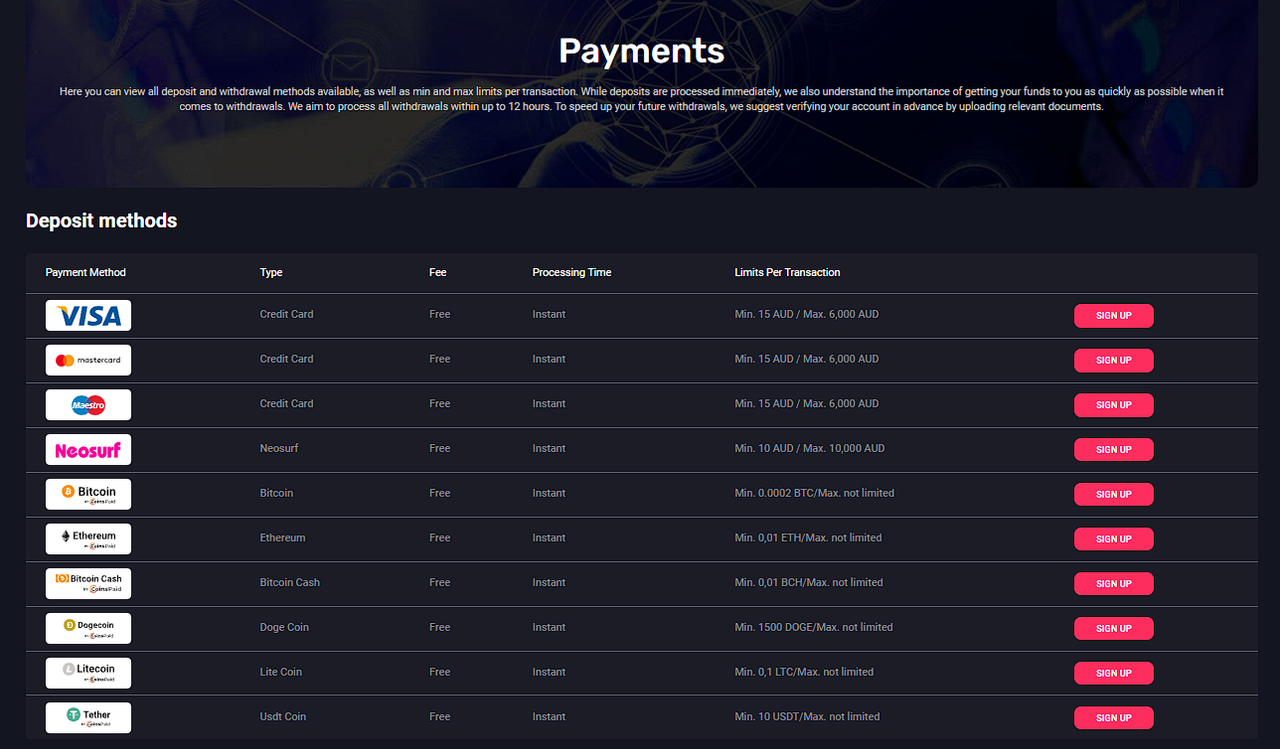Select the Litecoin payment icon
1280x749 pixels.
(x=88, y=673)
